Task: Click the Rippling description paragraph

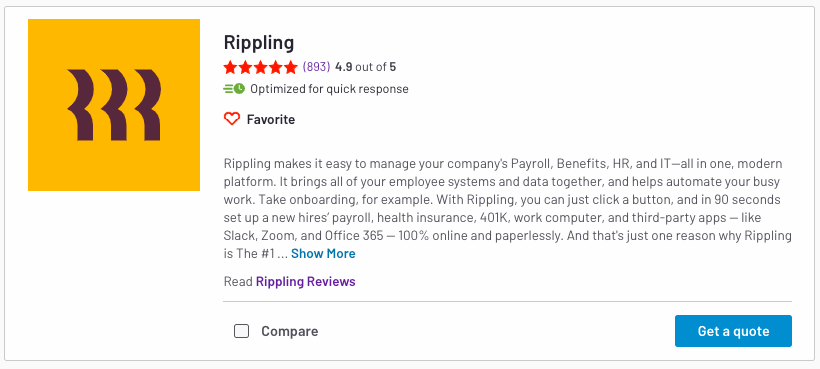Action: coord(507,209)
